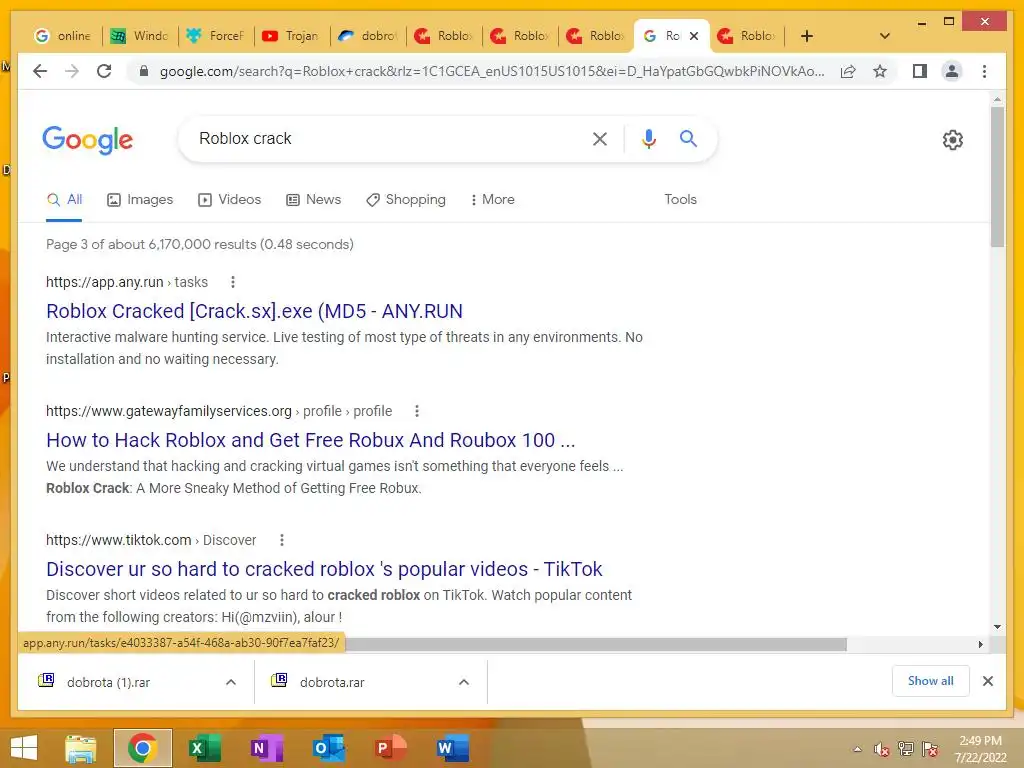Click the Google logo

pos(88,140)
